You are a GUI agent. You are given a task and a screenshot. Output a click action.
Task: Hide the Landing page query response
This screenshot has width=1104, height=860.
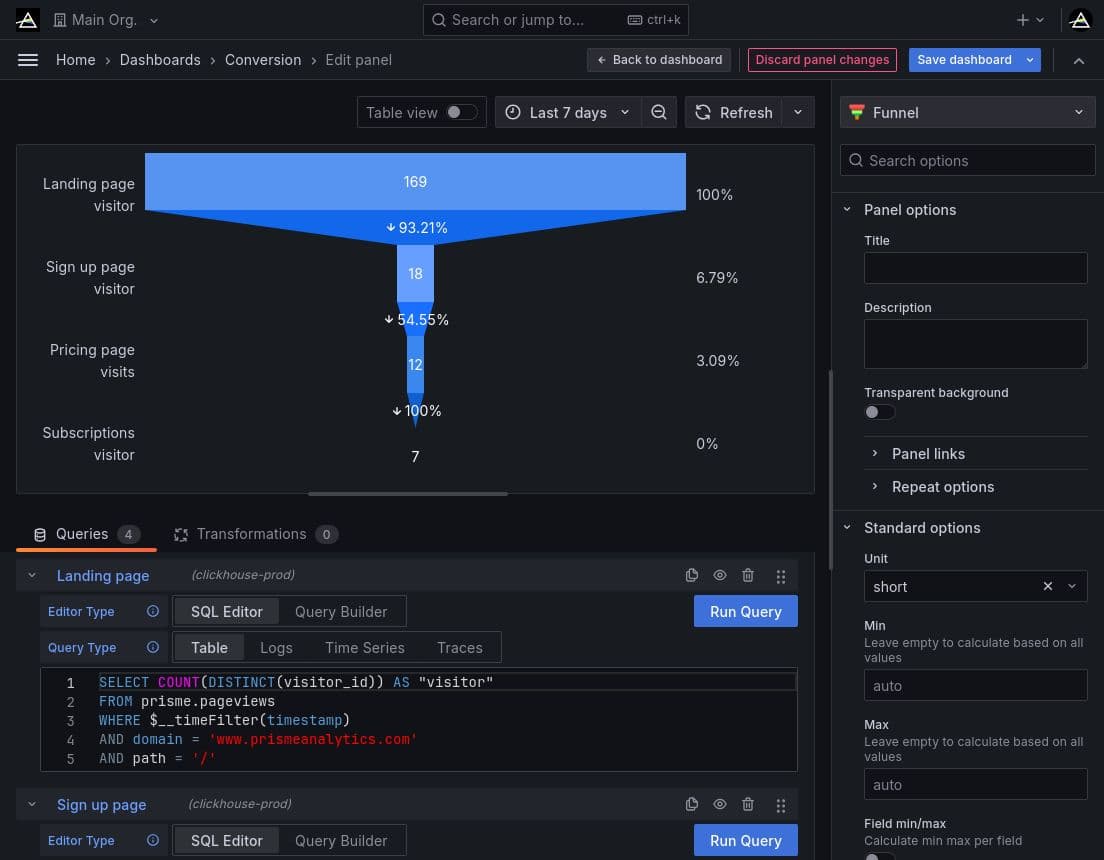(719, 576)
